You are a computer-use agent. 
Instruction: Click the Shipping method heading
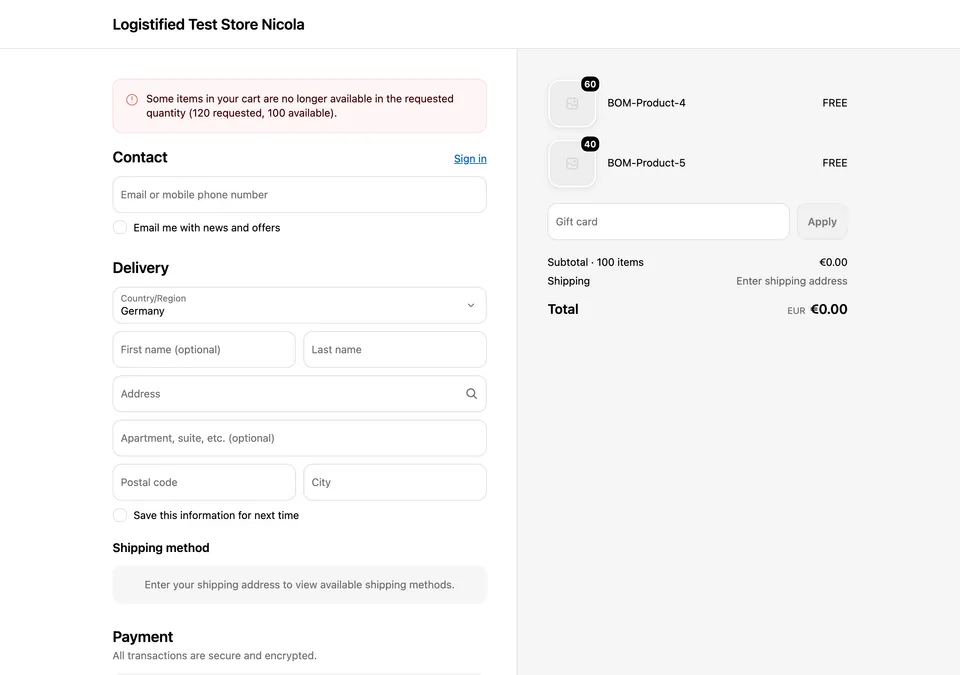(161, 548)
